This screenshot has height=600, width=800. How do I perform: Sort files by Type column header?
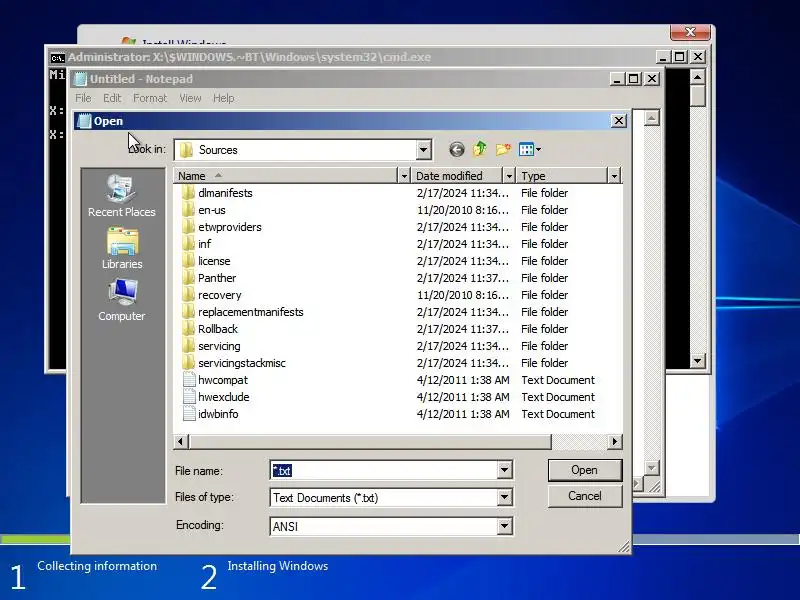point(562,176)
